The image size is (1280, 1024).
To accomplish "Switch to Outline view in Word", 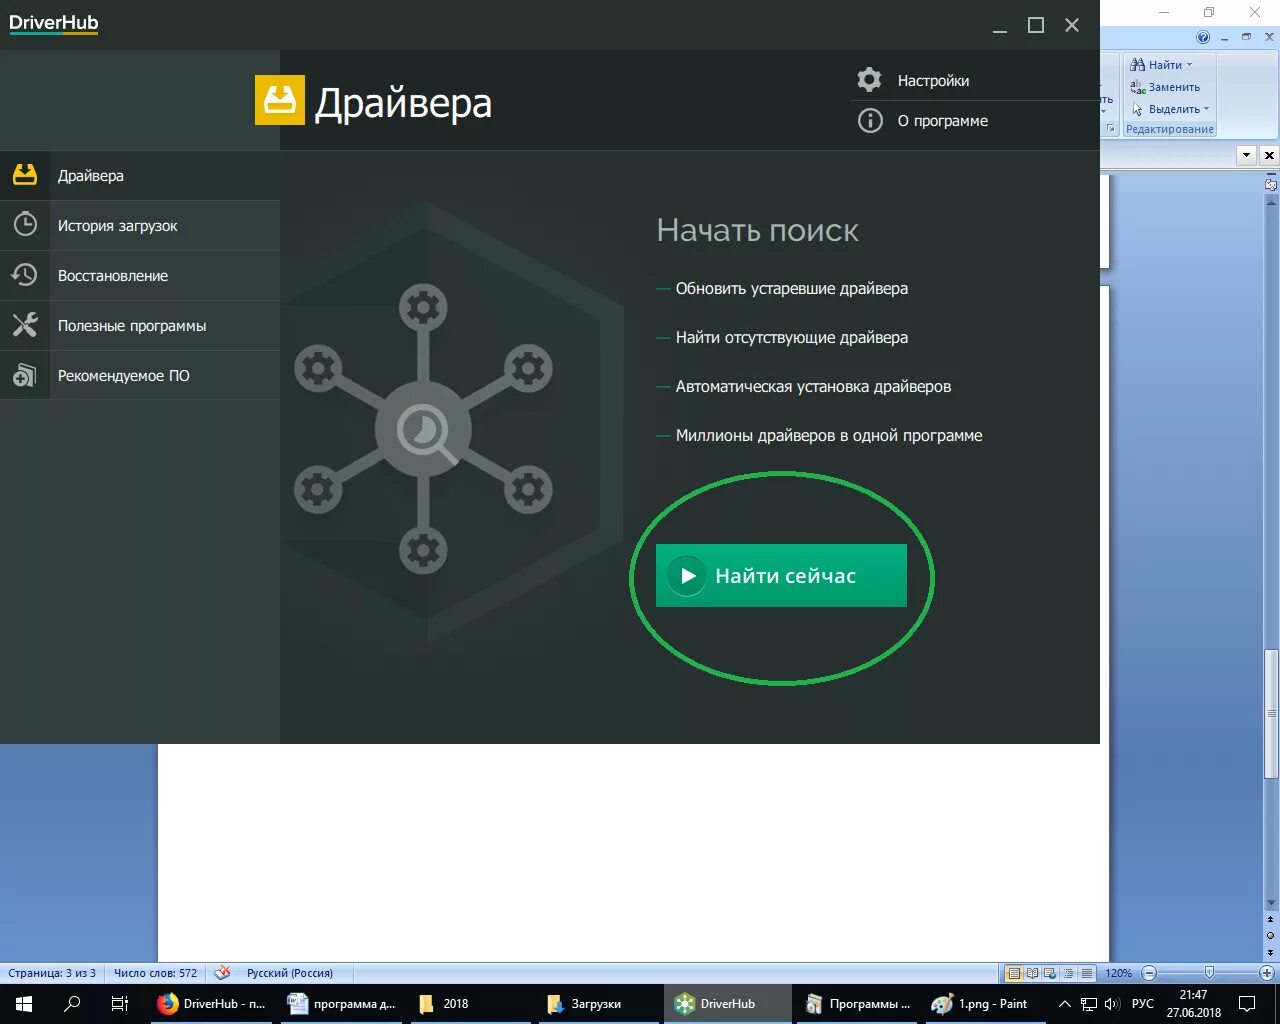I will coord(1068,973).
